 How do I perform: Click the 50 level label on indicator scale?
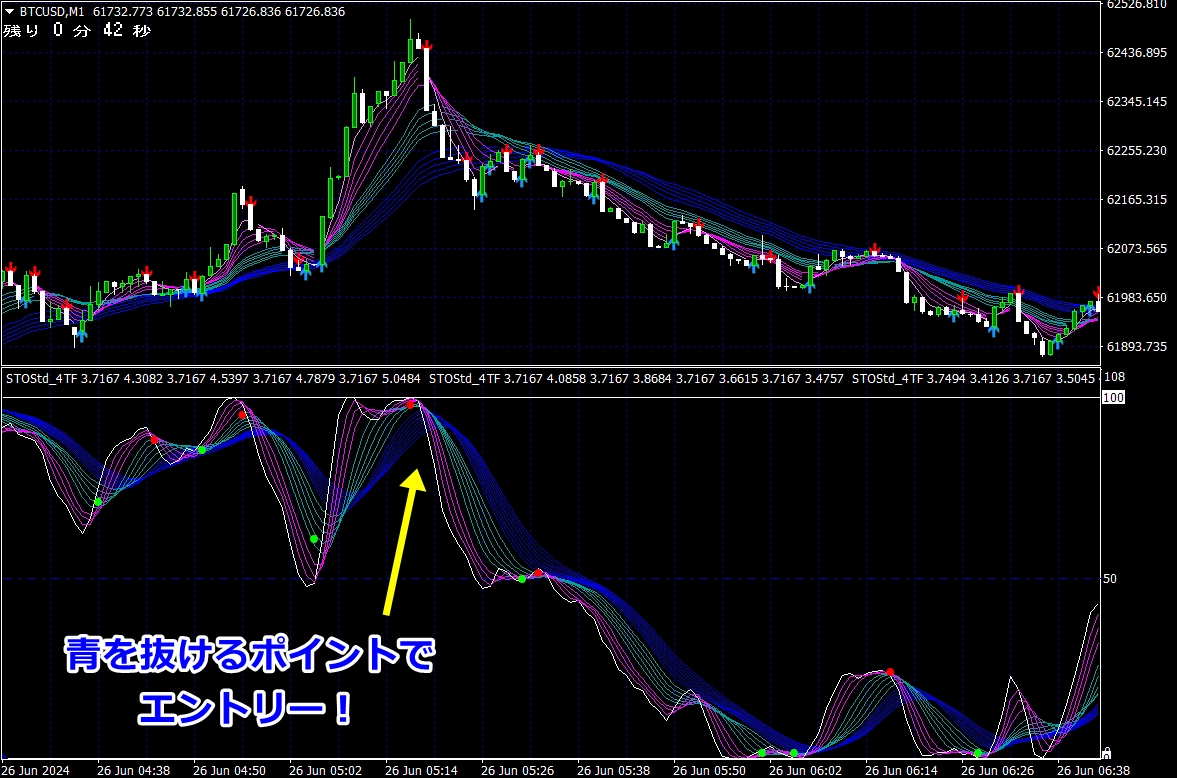(x=1110, y=579)
